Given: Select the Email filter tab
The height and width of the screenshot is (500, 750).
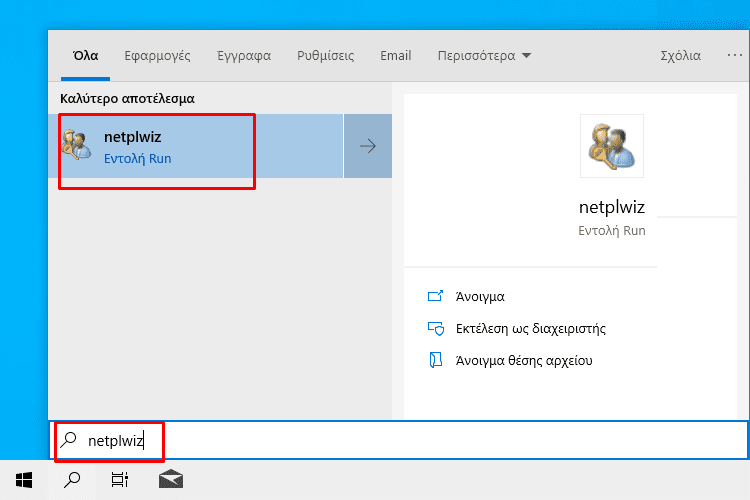Looking at the screenshot, I should coord(396,56).
